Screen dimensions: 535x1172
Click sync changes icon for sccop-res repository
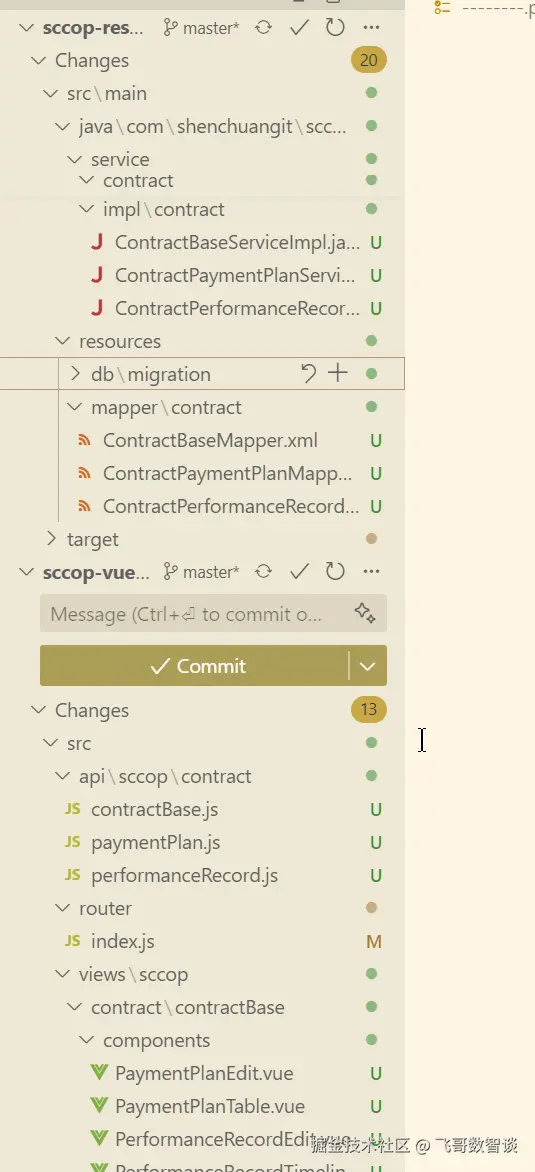(x=263, y=28)
